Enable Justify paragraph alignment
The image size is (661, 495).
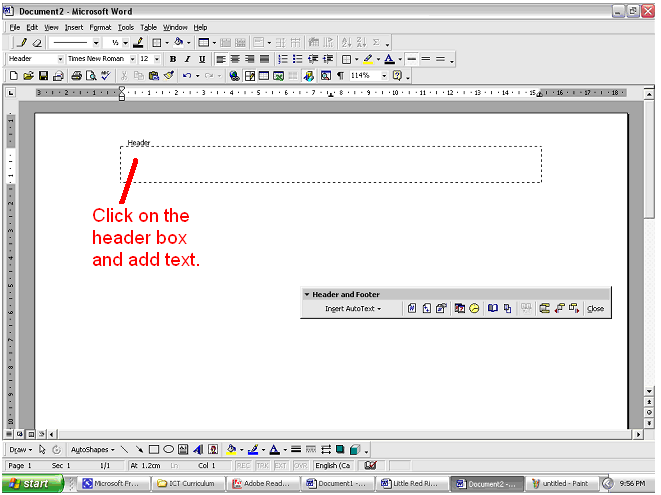coord(264,59)
